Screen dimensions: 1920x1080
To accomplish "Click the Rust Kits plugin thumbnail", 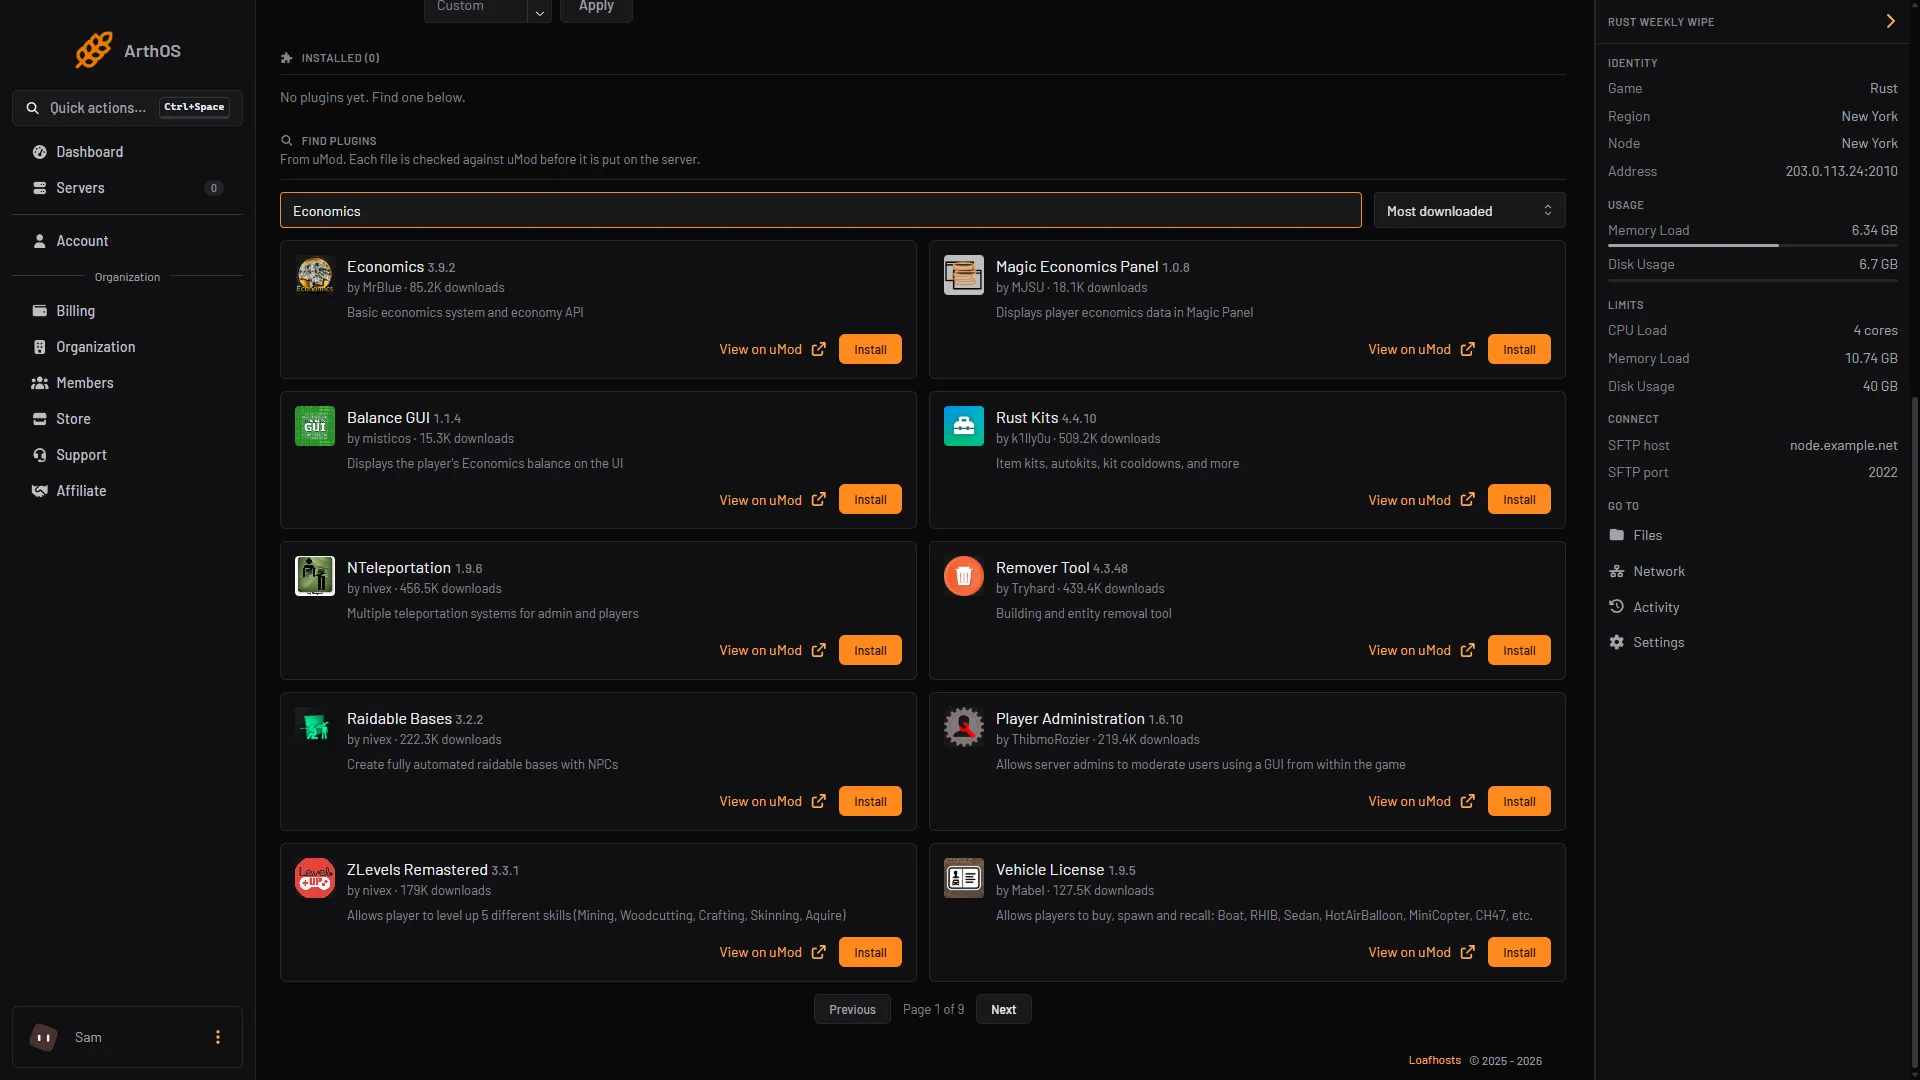I will tap(964, 426).
